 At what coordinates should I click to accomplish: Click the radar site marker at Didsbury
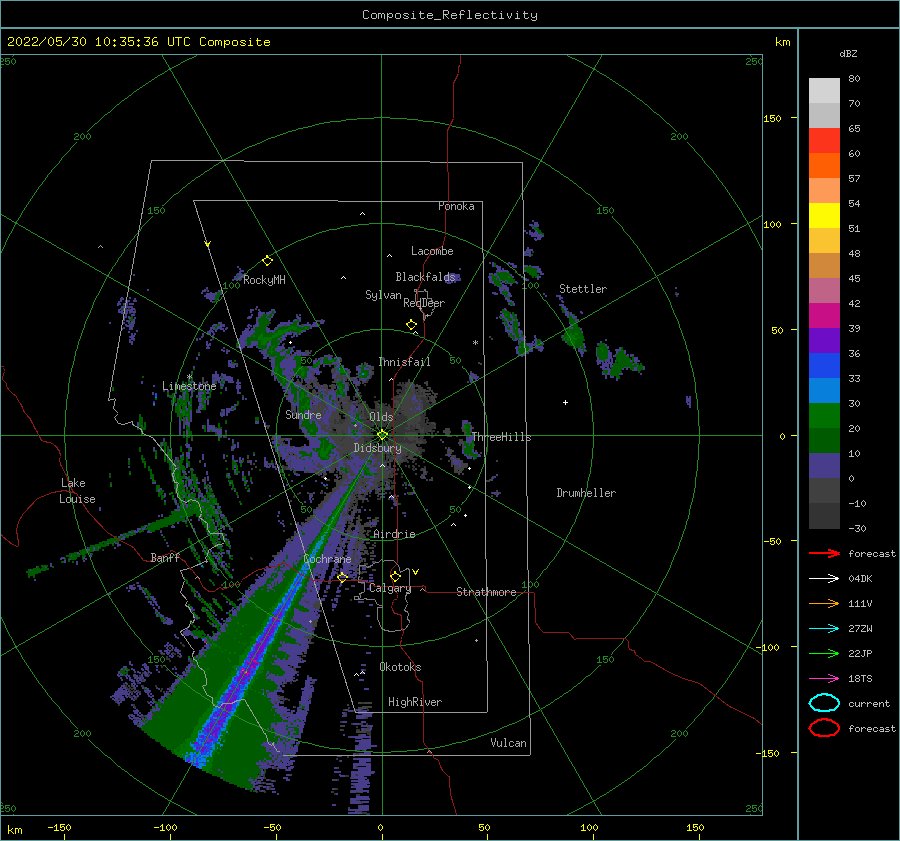tap(382, 435)
